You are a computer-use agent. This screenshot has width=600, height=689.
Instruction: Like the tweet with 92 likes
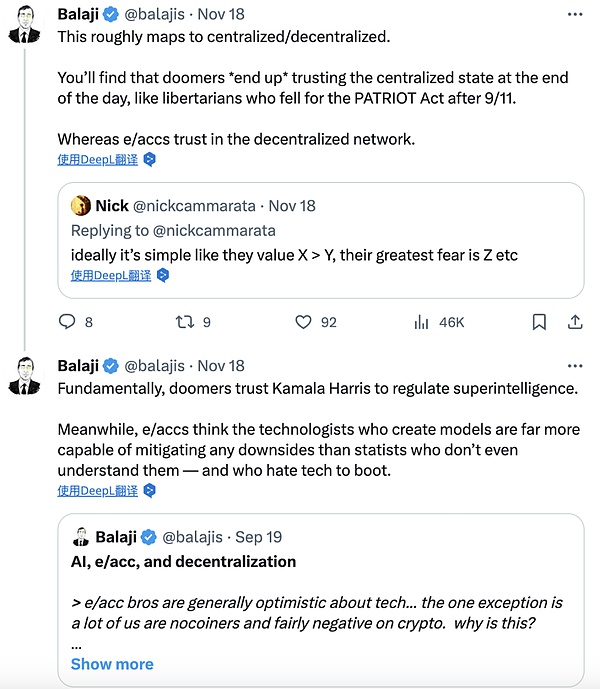[x=305, y=322]
